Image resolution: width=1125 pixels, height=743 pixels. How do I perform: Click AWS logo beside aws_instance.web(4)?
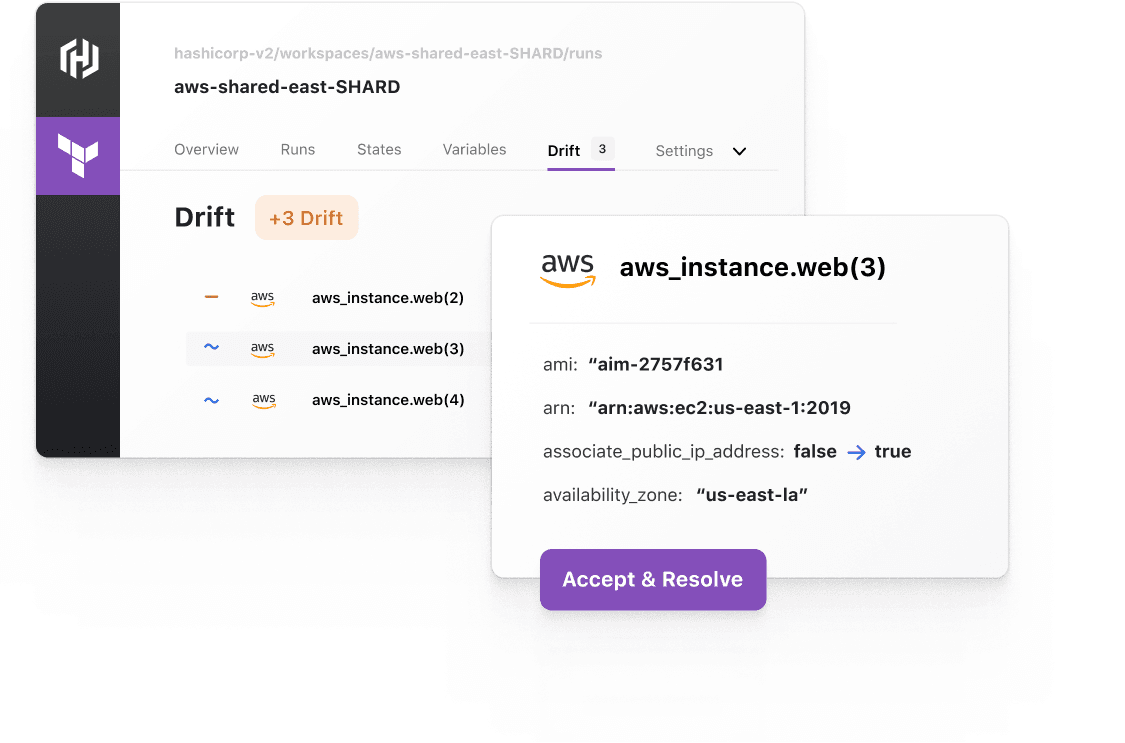[263, 400]
